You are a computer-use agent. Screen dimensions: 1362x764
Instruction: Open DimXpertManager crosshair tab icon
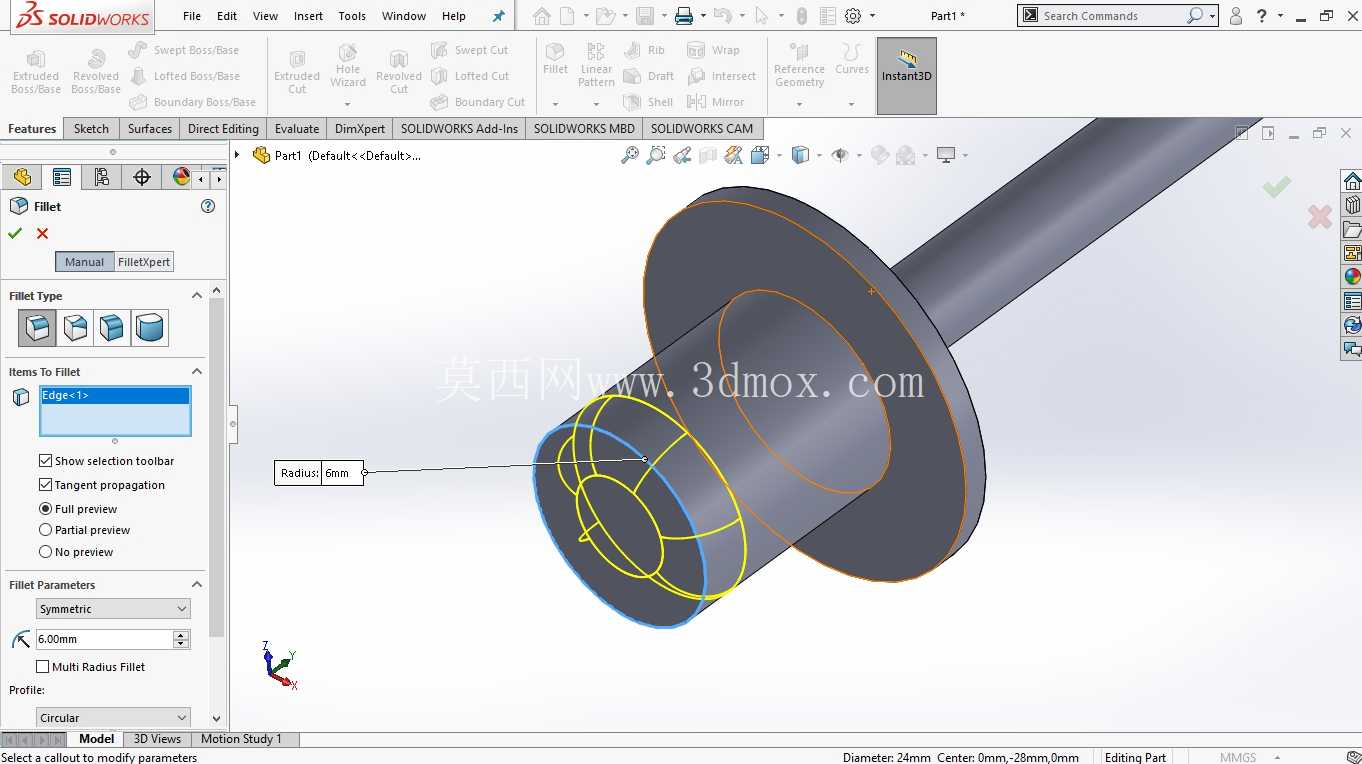pos(142,177)
